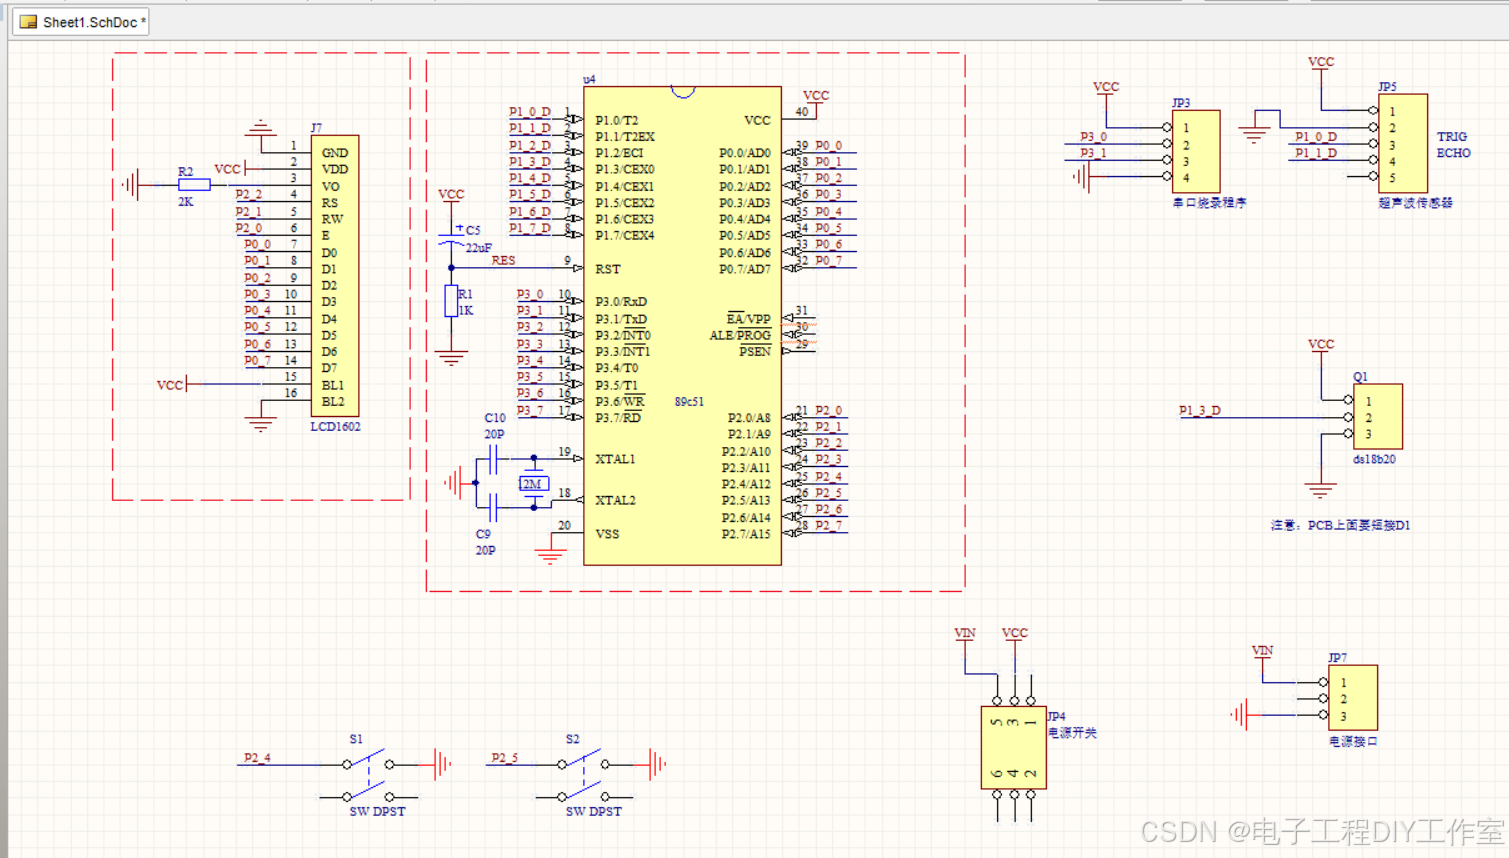
Task: Select JP7 power connector component
Action: (1353, 698)
